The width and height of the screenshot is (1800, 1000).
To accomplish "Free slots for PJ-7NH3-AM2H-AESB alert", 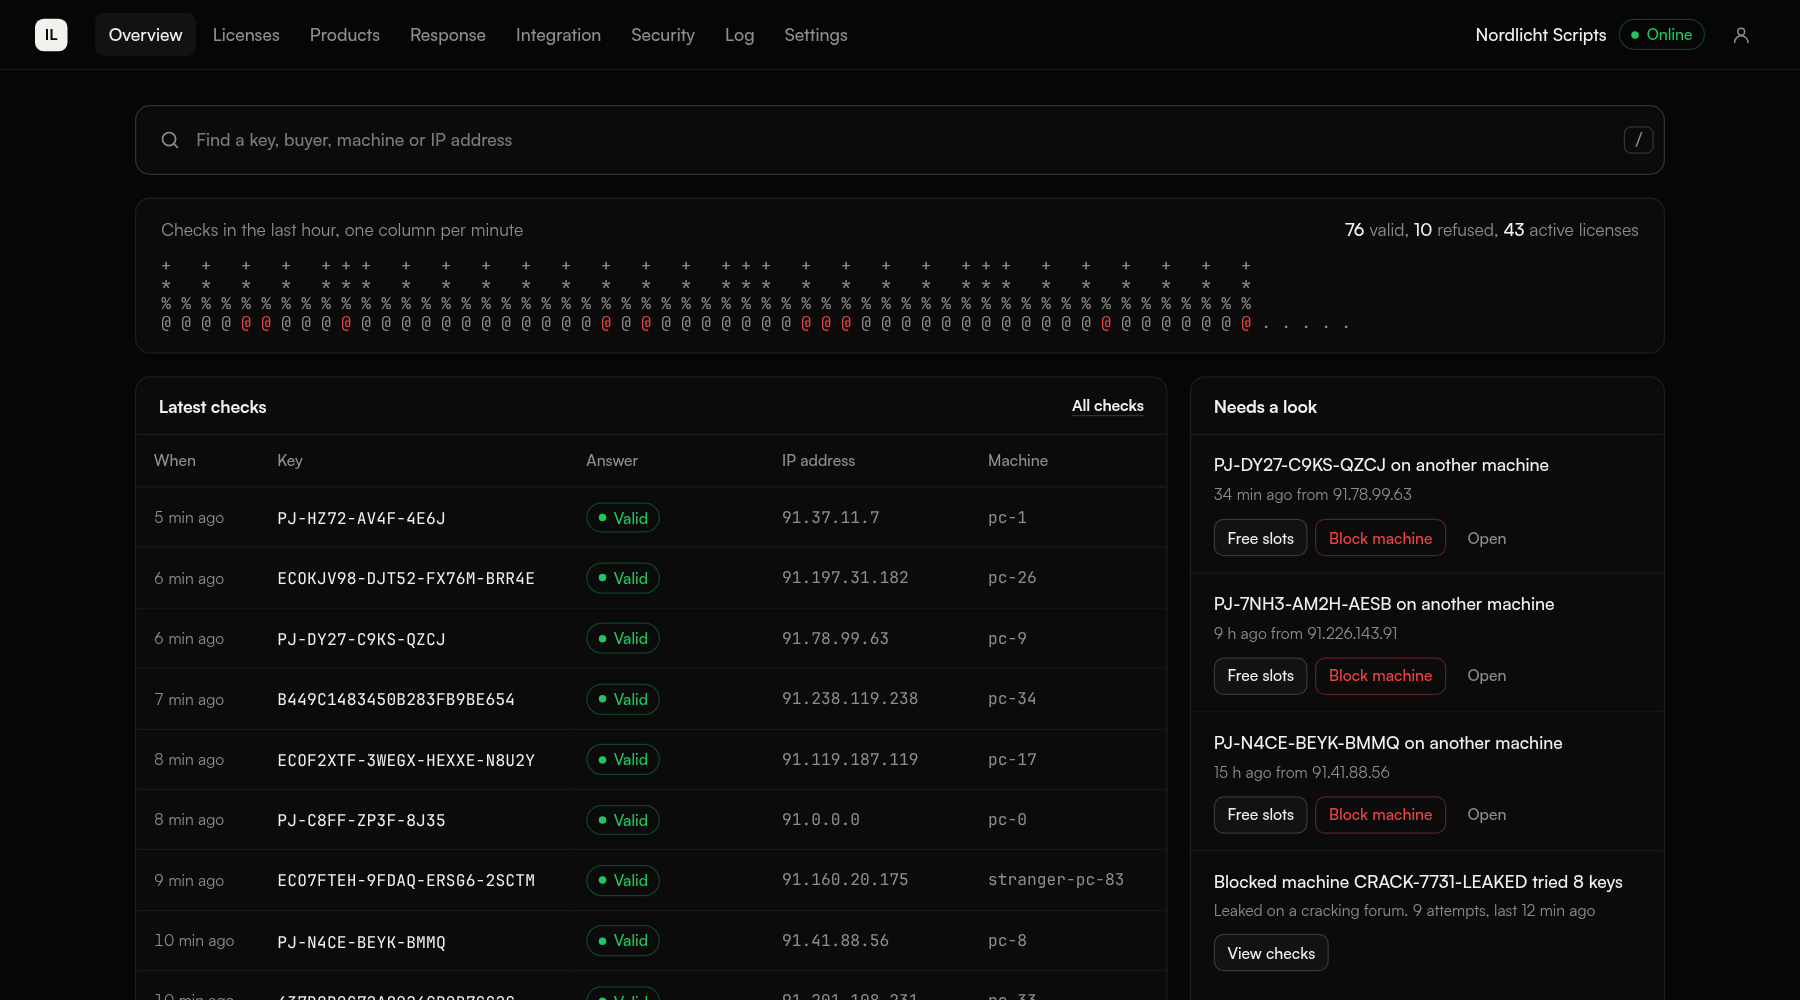I will (1260, 676).
